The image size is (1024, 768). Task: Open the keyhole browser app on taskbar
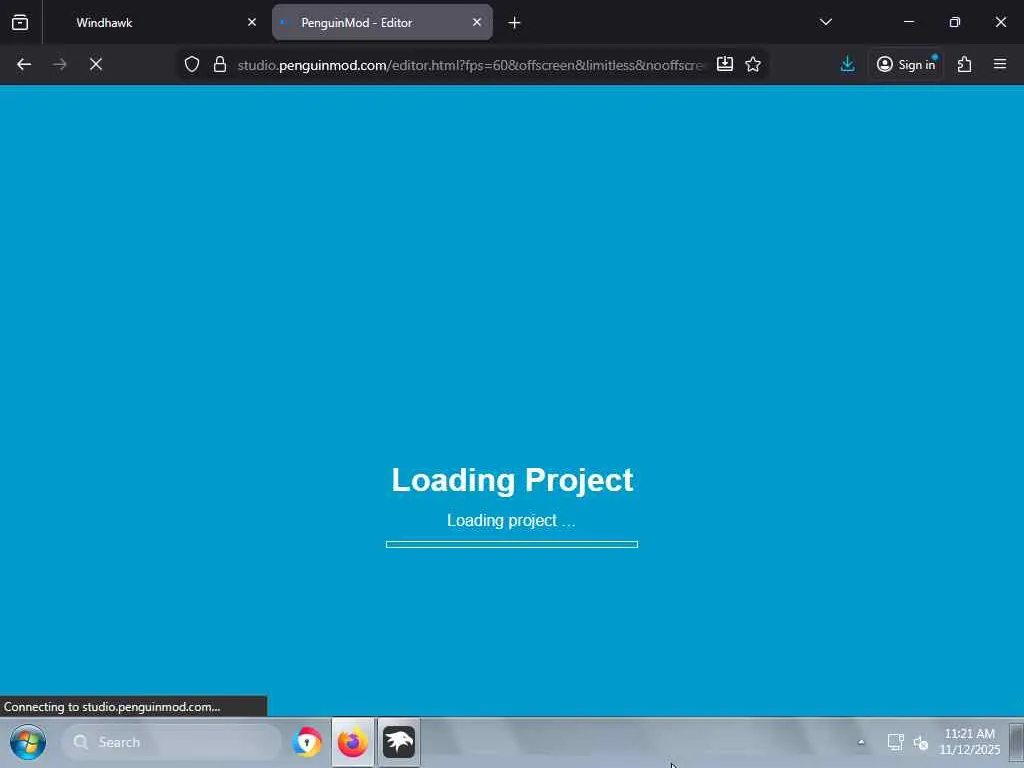click(307, 743)
